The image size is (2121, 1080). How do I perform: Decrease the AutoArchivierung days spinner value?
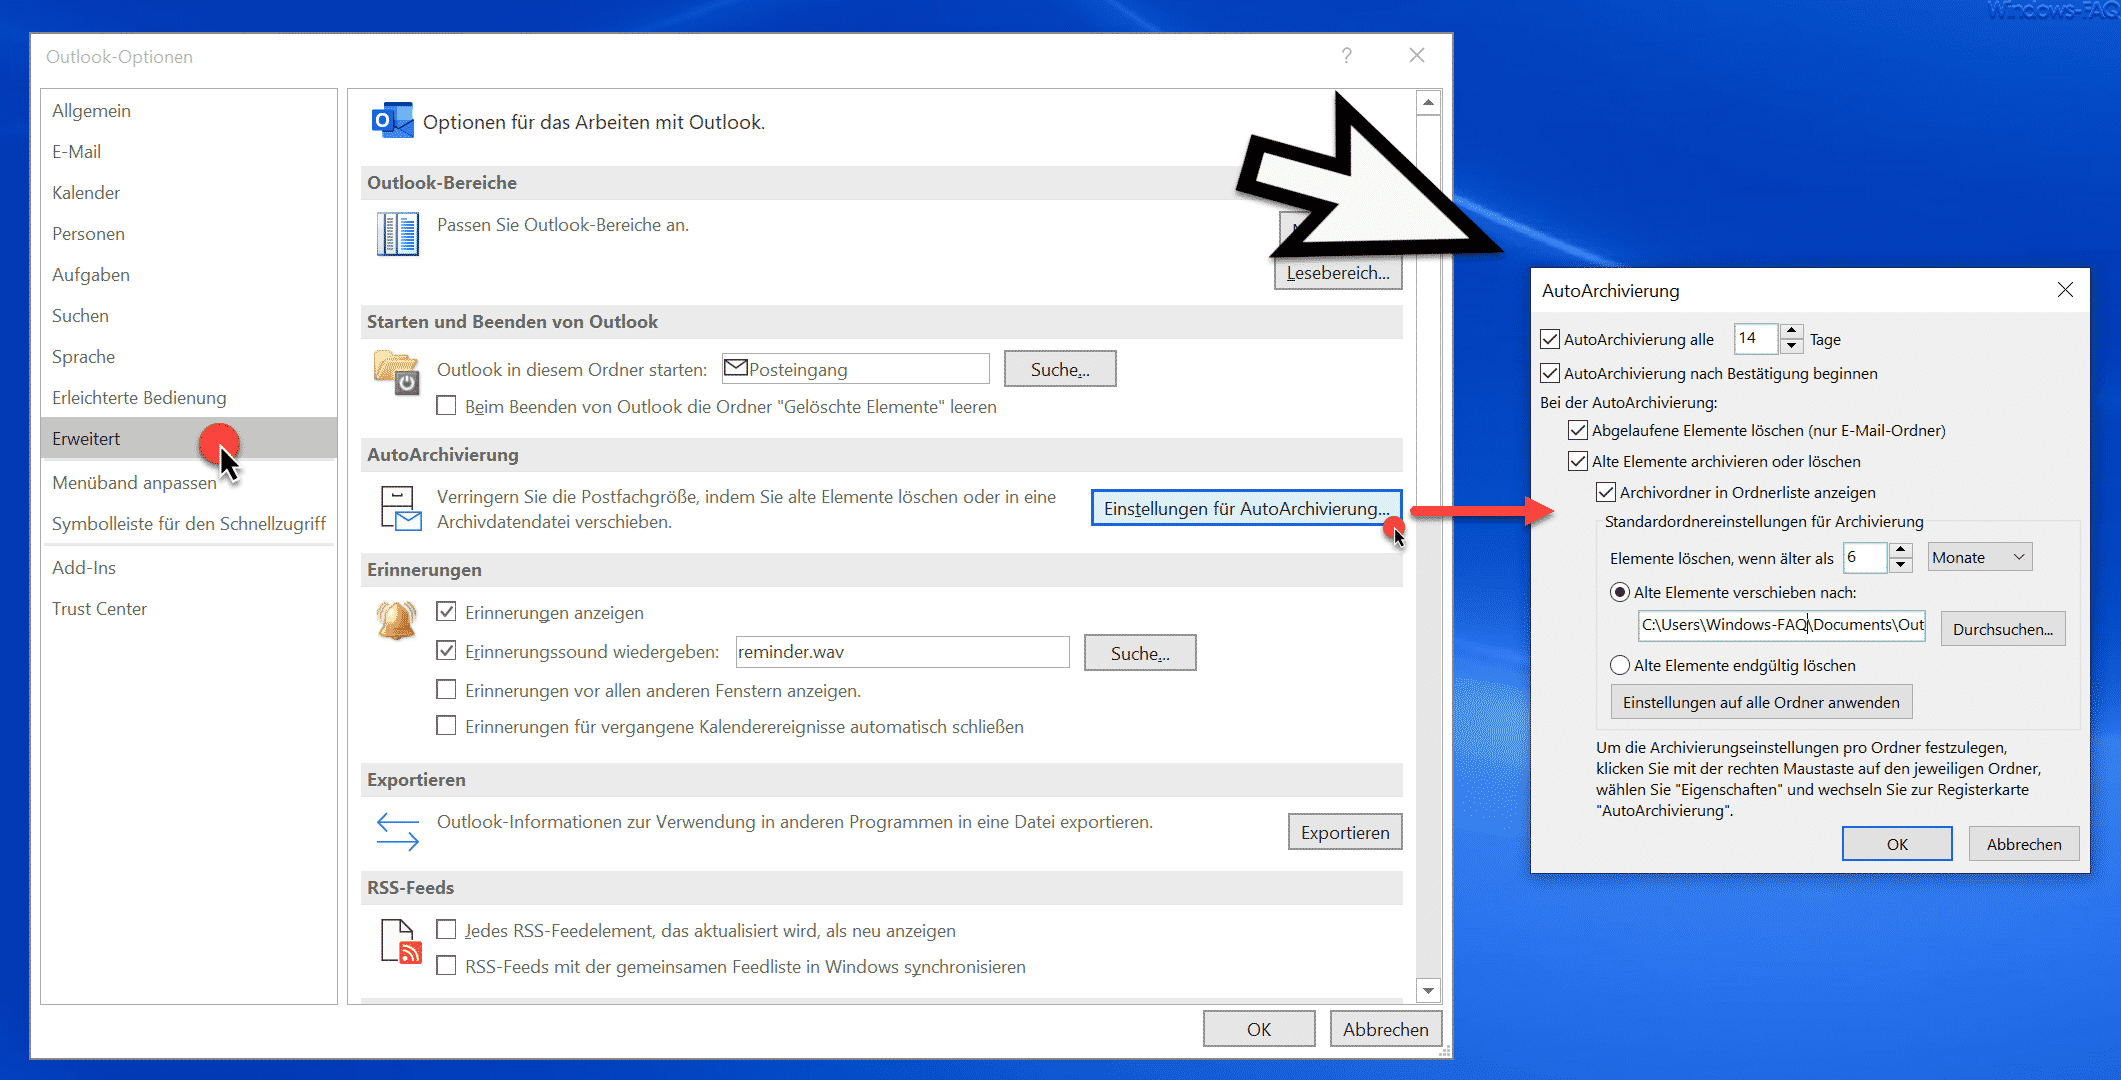pyautogui.click(x=1792, y=346)
